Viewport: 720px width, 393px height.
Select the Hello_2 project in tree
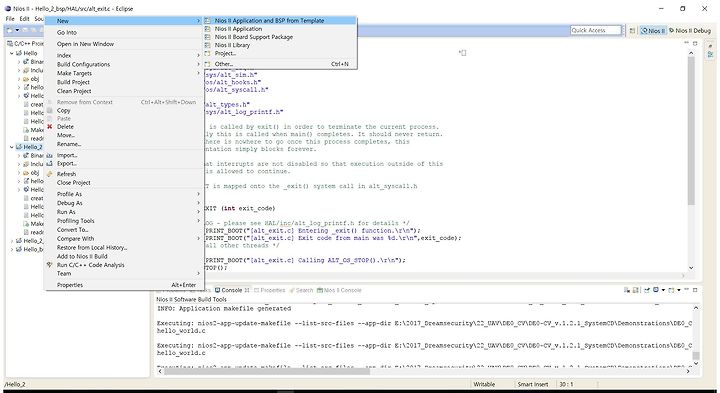click(x=29, y=147)
